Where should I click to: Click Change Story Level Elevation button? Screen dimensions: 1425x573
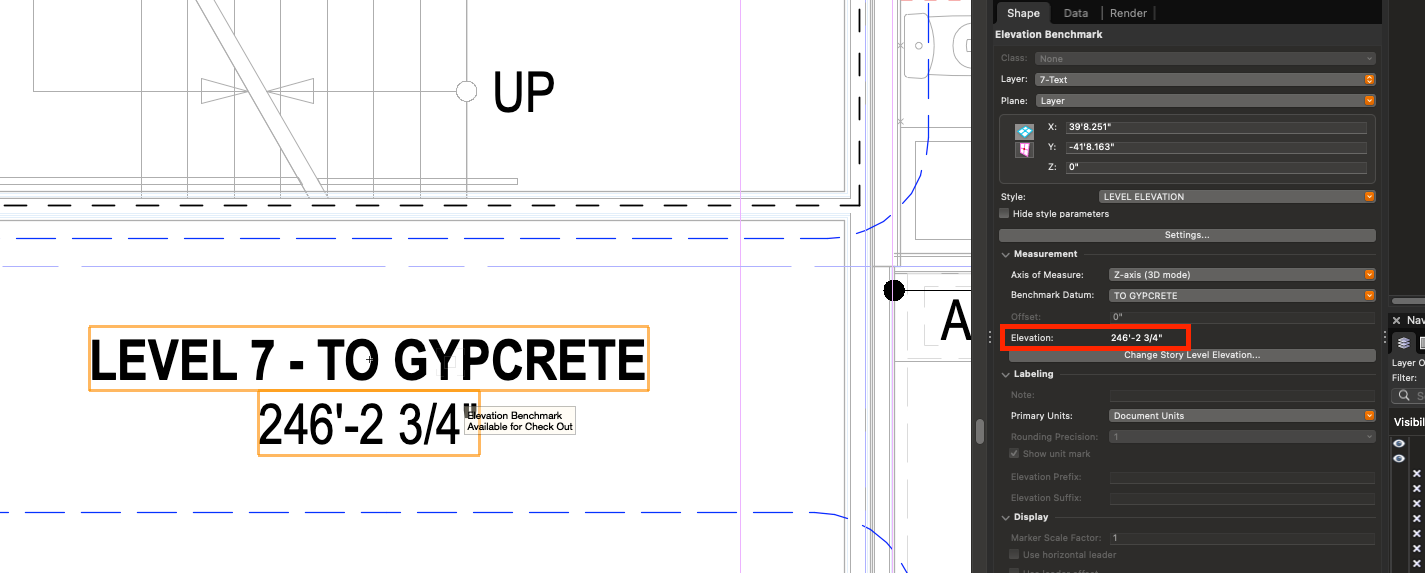click(x=1192, y=355)
